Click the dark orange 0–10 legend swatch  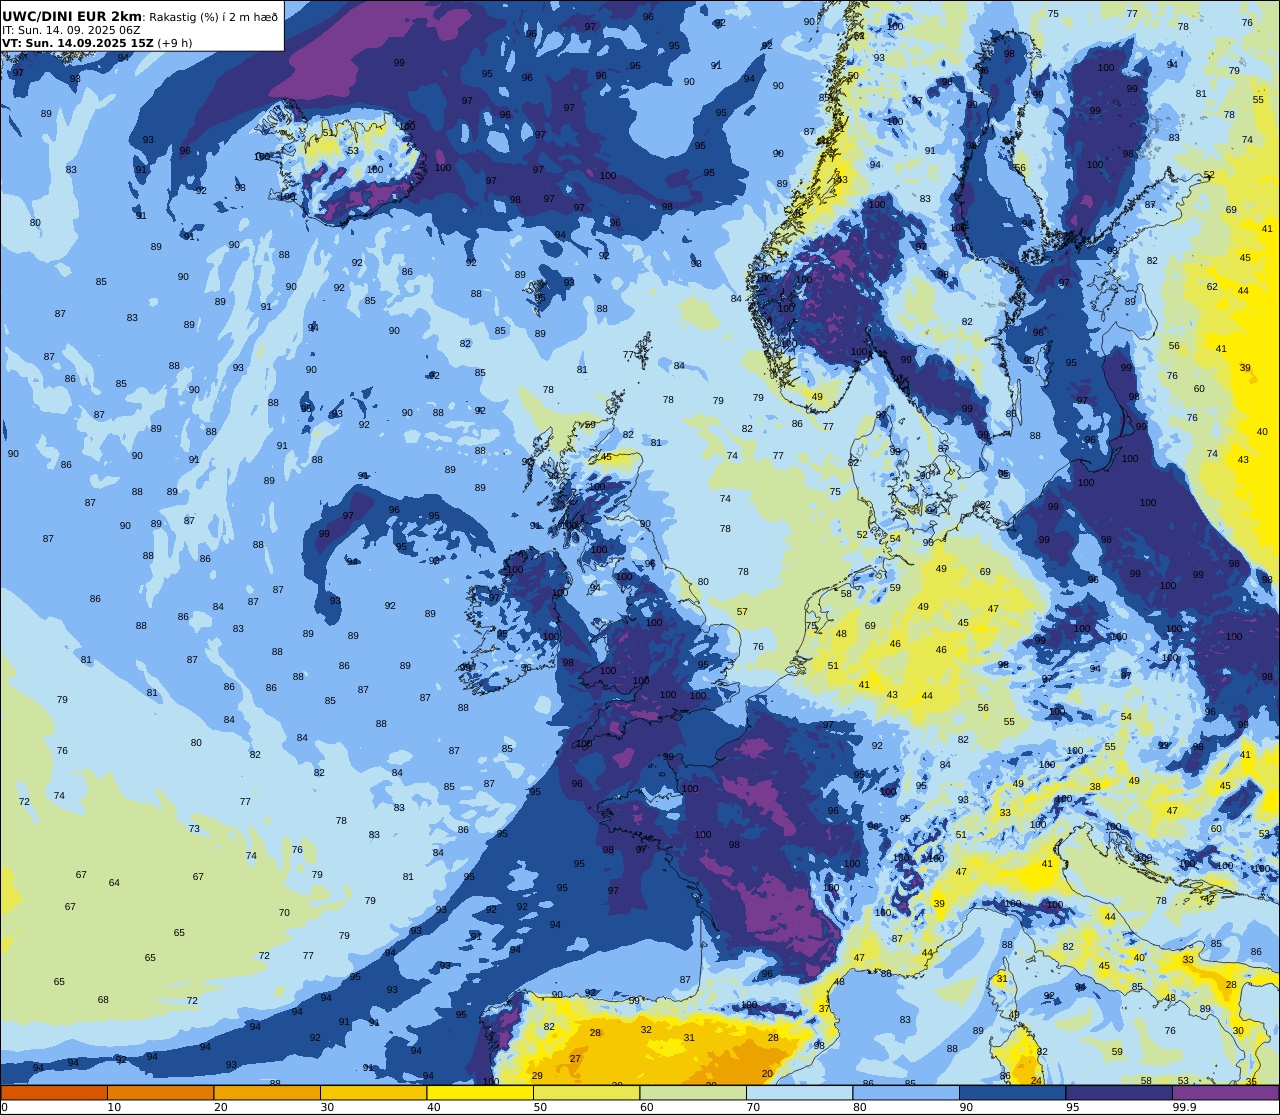[x=54, y=1092]
